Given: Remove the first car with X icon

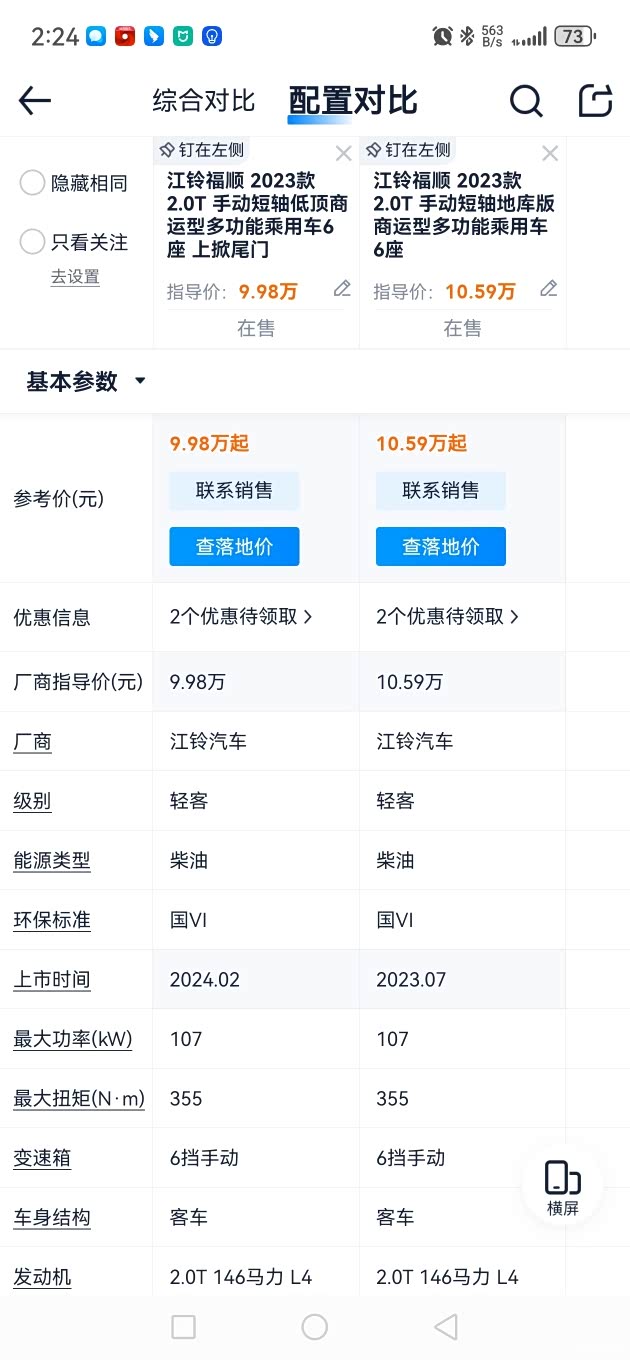Looking at the screenshot, I should 343,154.
